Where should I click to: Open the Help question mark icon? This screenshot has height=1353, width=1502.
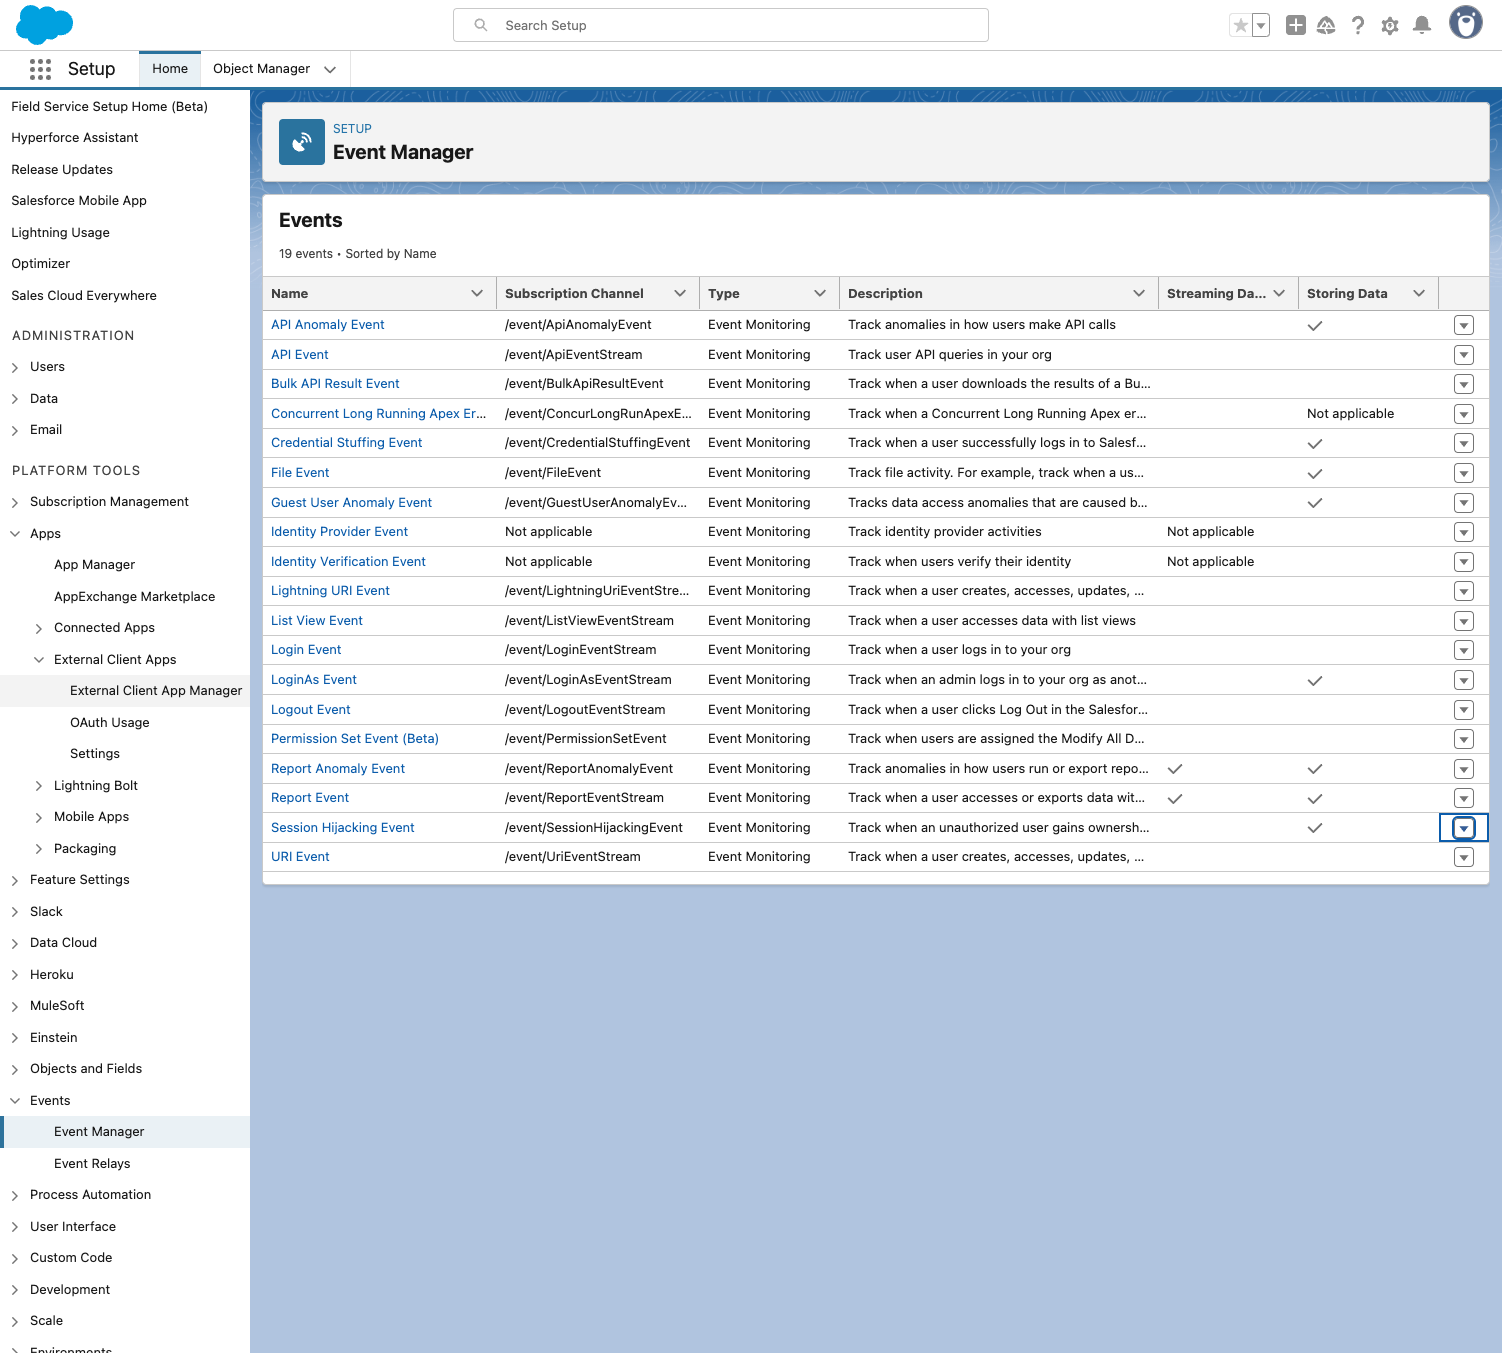coord(1357,25)
